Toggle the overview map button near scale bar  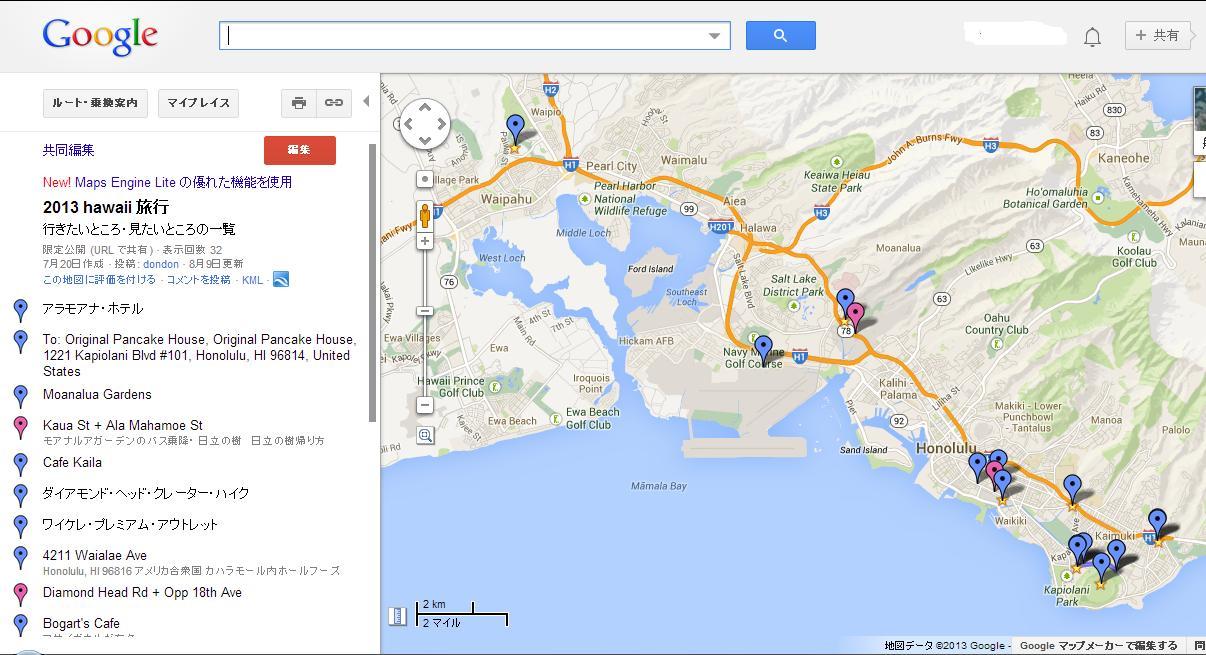pyautogui.click(x=397, y=616)
